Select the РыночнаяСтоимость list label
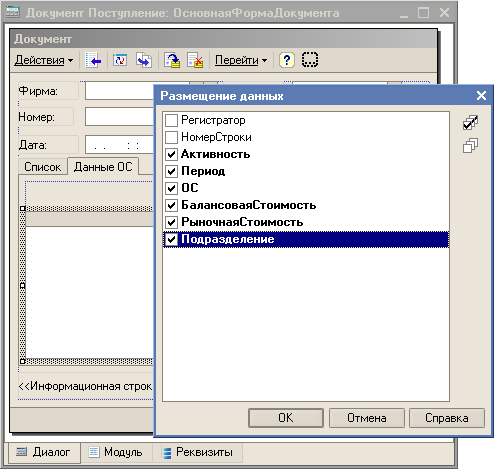 click(x=242, y=222)
